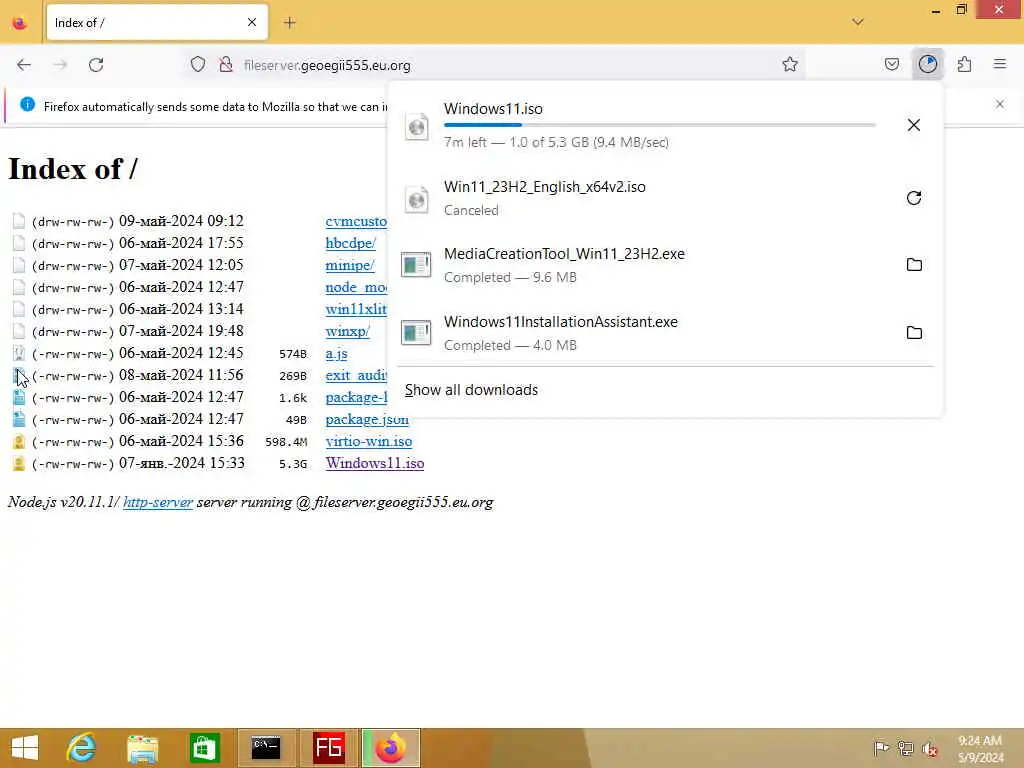Viewport: 1024px width, 768px height.
Task: Open the cvmcusto directory link
Action: coord(356,221)
